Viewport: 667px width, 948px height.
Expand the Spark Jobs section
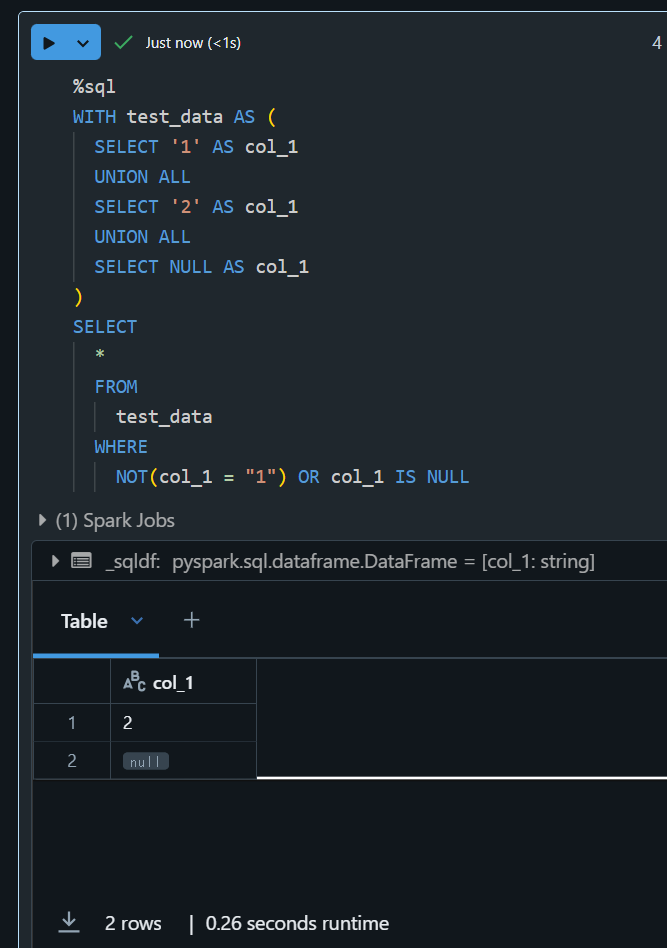pos(41,520)
